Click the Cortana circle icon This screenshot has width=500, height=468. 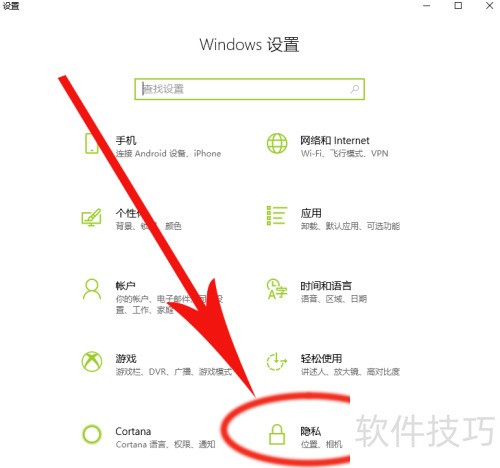pos(92,434)
